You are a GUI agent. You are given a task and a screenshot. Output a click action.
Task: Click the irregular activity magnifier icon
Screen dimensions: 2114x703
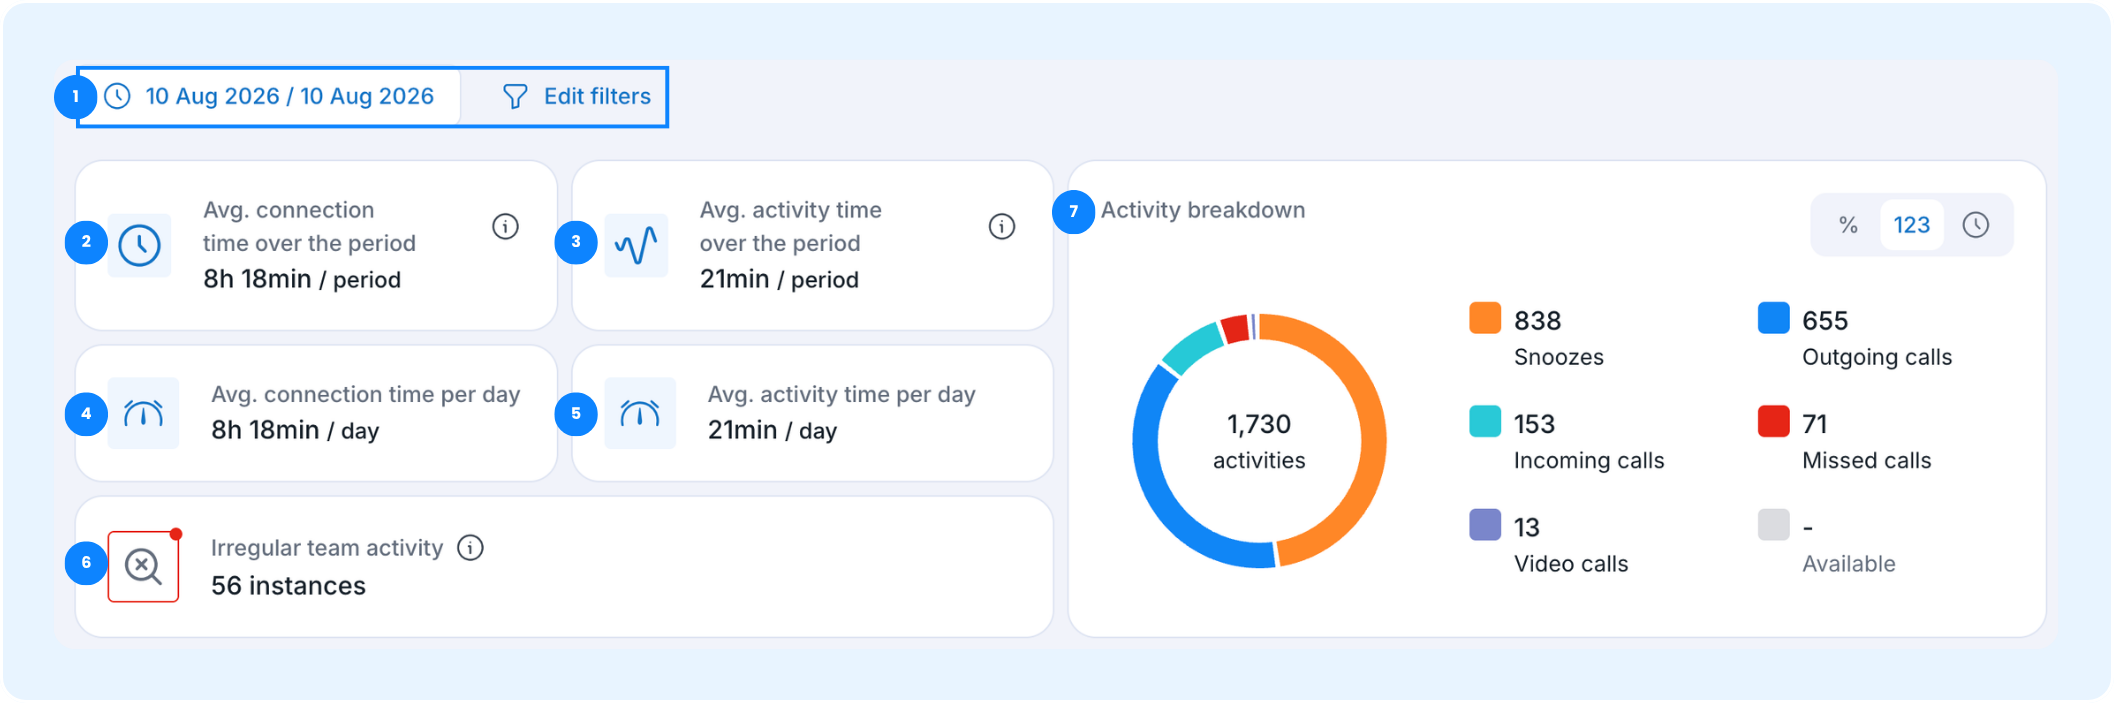(x=143, y=566)
